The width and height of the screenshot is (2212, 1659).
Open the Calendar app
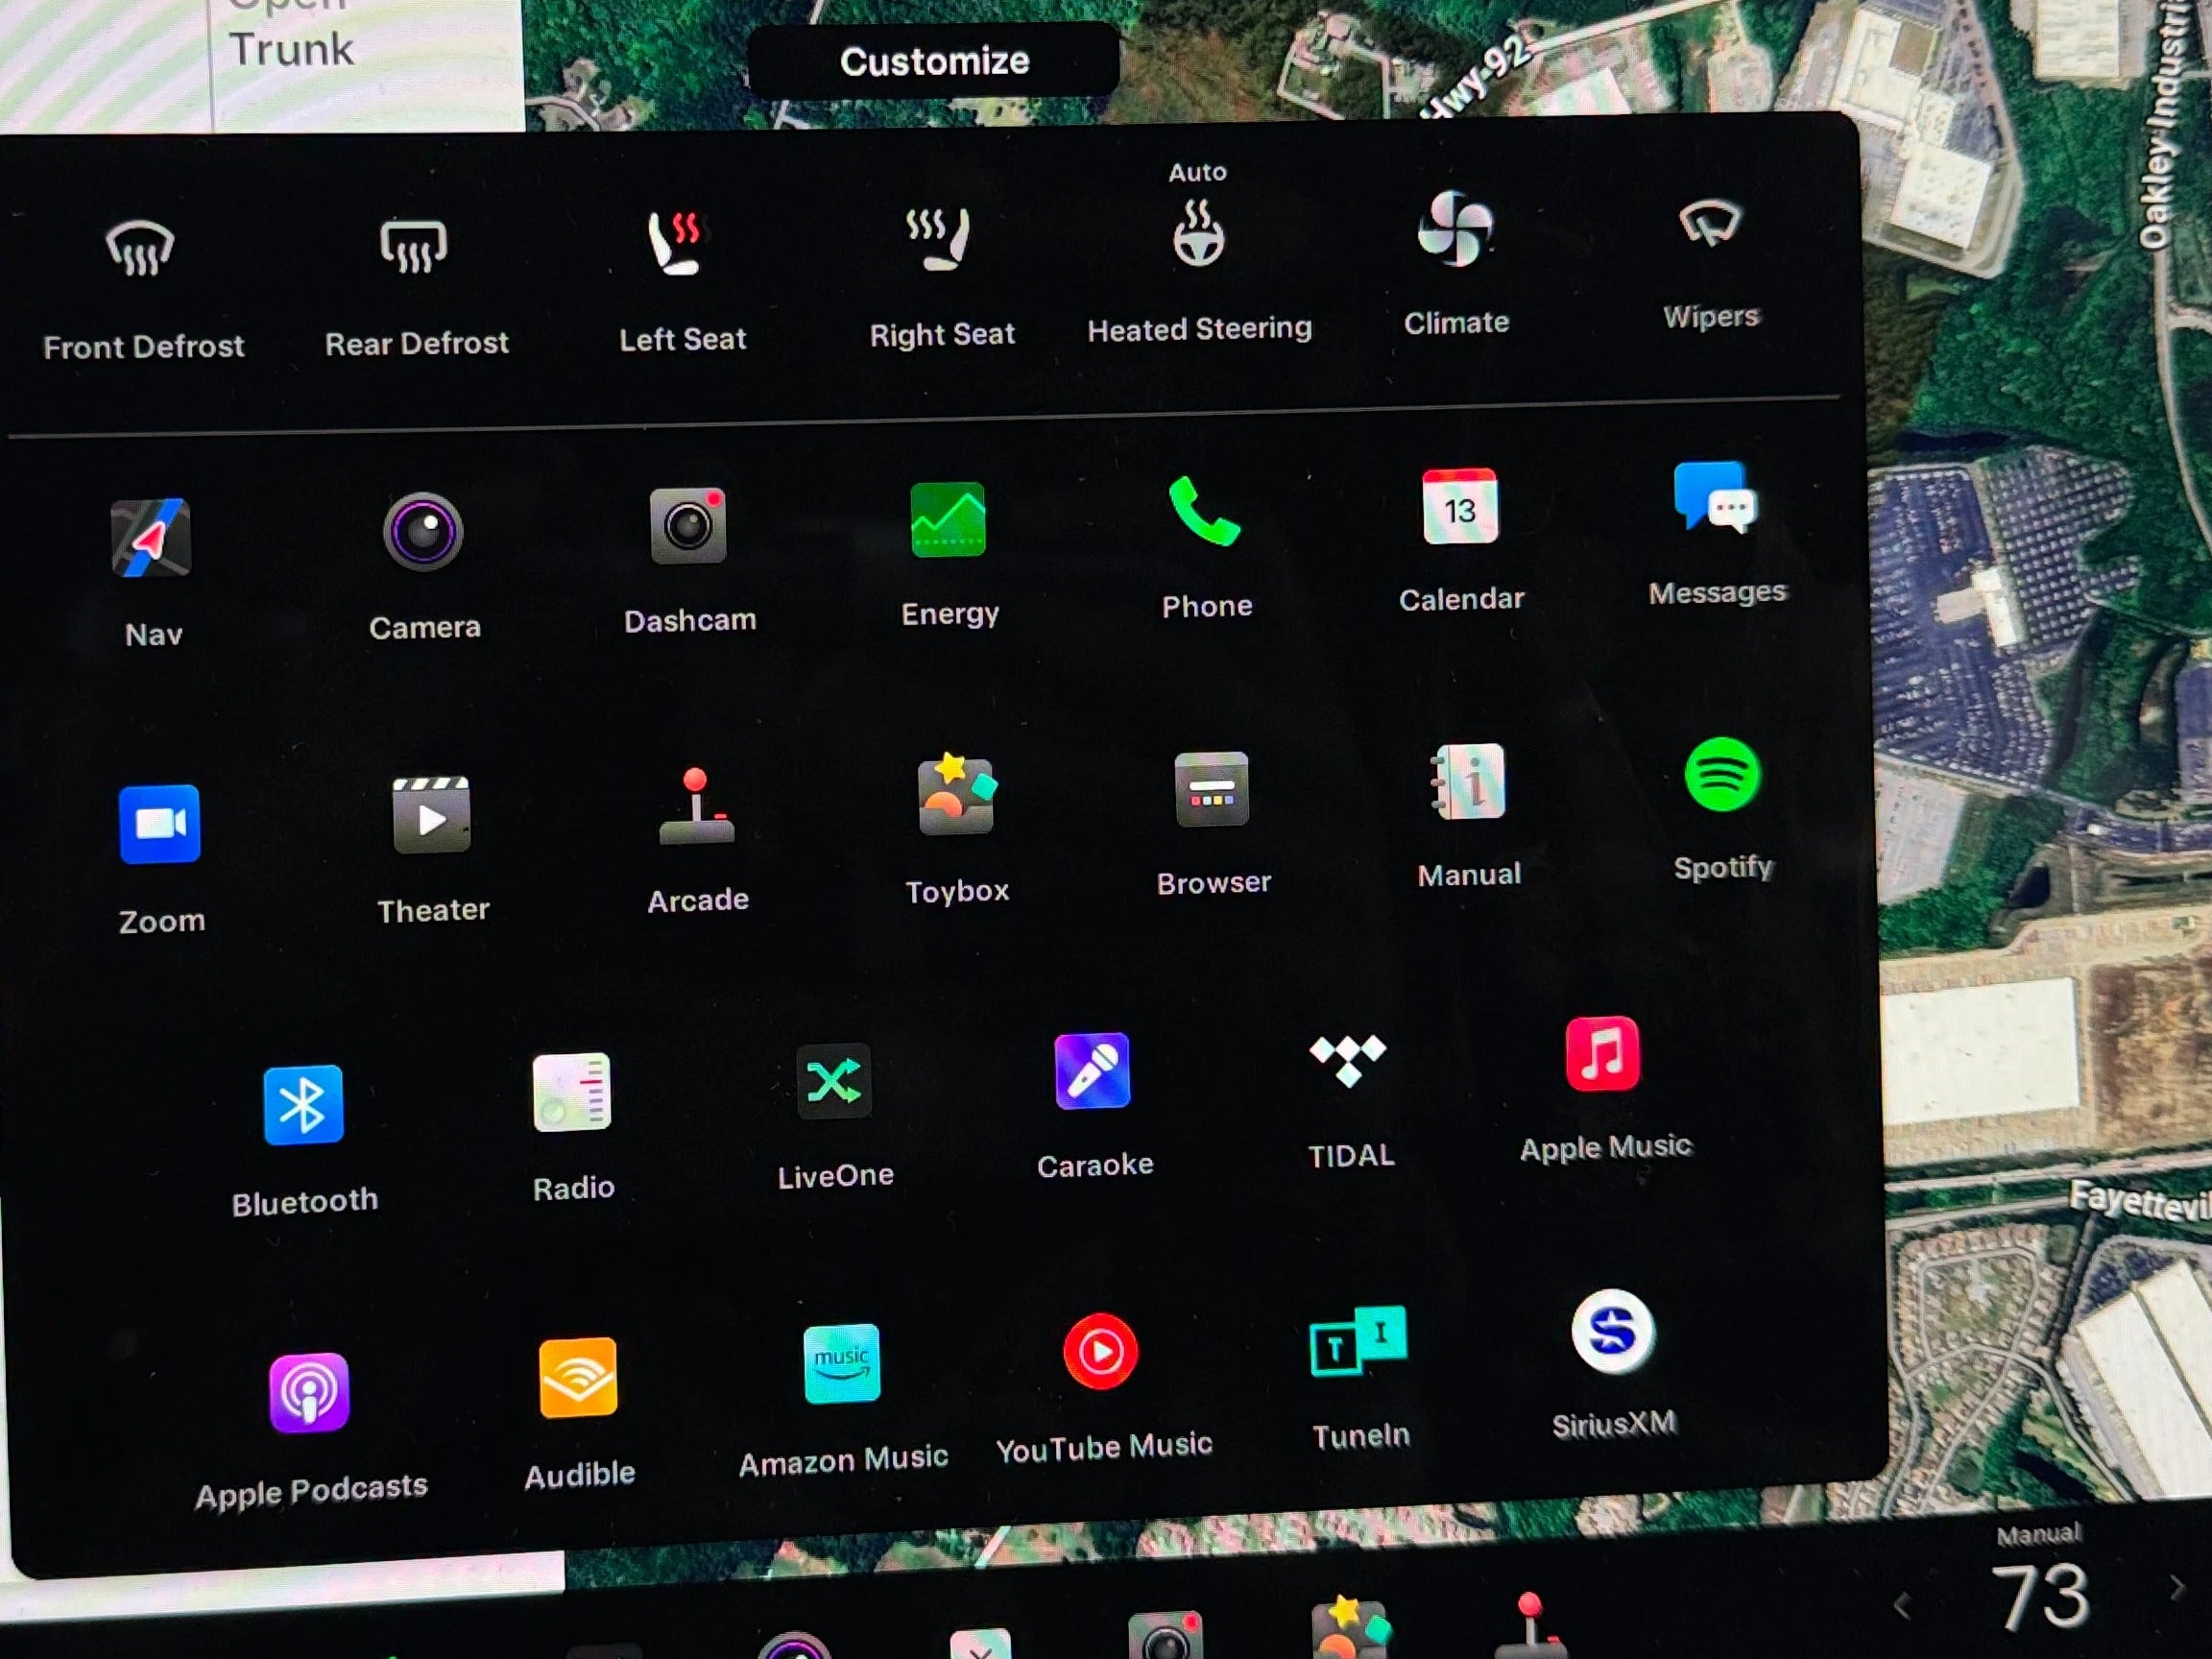[x=1459, y=506]
